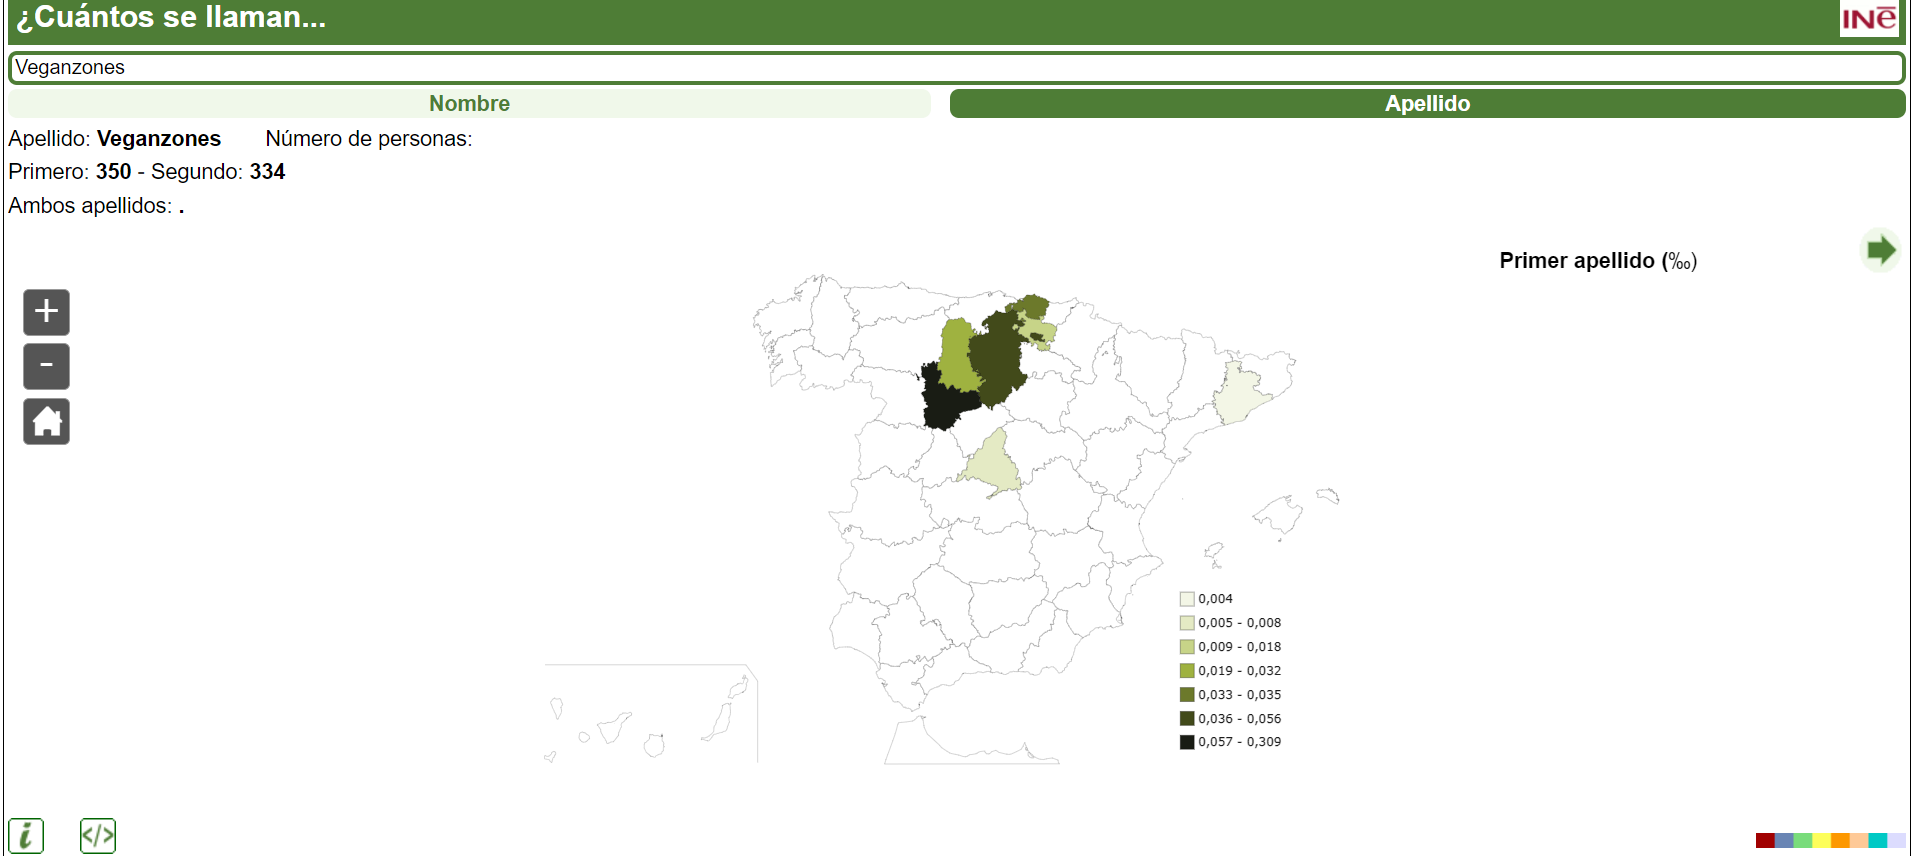Image resolution: width=1917 pixels, height=856 pixels.
Task: Select the bright orange color swatch
Action: click(x=1840, y=841)
